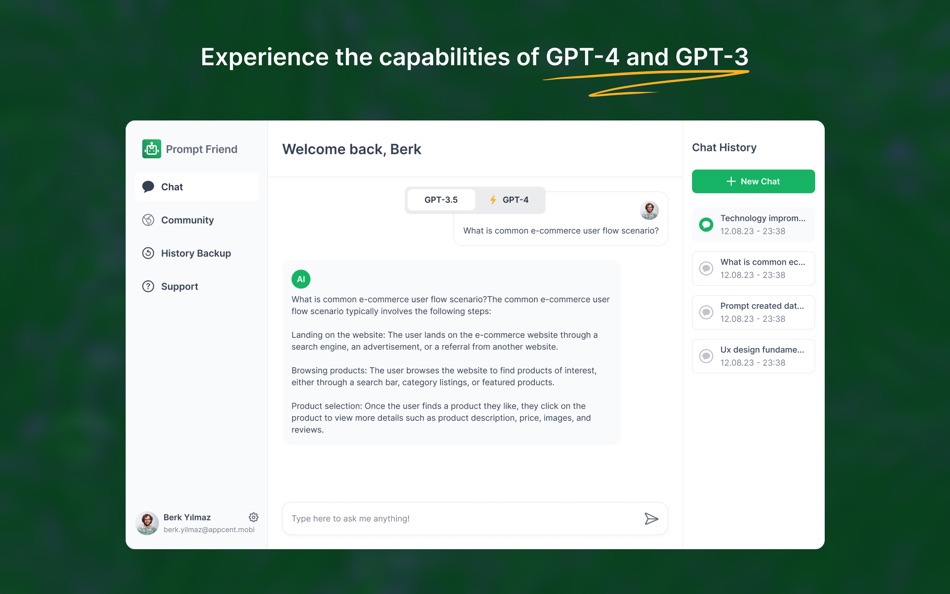Click the 'Browsing products' paragraph
This screenshot has height=594, width=950.
[x=443, y=376]
